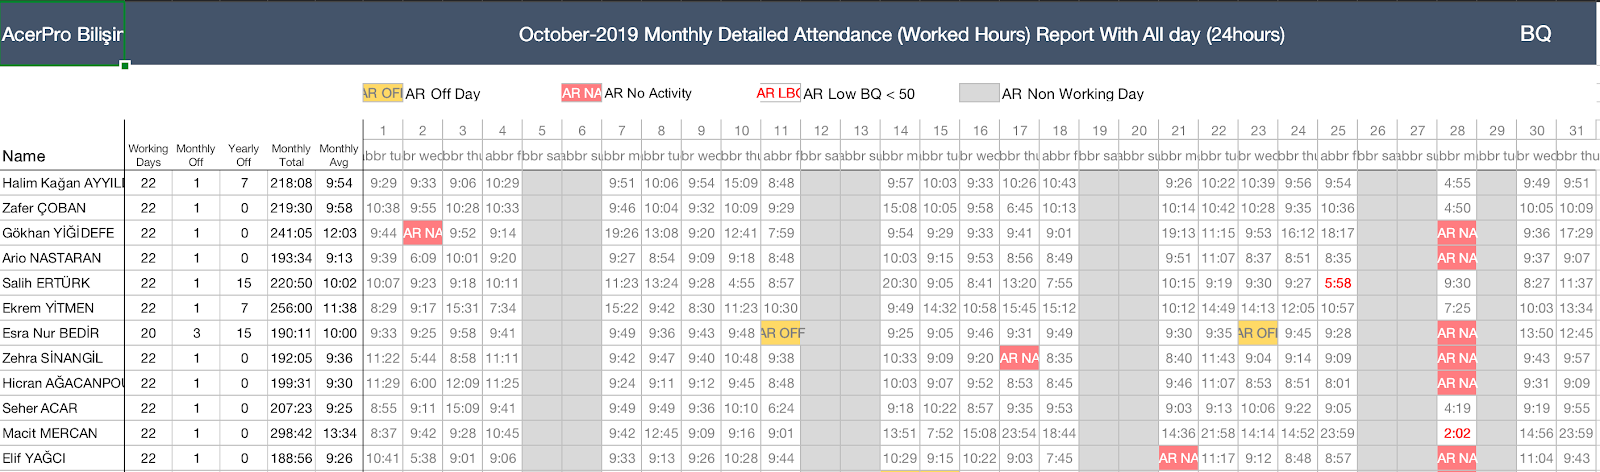This screenshot has height=472, width=1600.
Task: Select the Monthly Total column header
Action: (x=291, y=155)
